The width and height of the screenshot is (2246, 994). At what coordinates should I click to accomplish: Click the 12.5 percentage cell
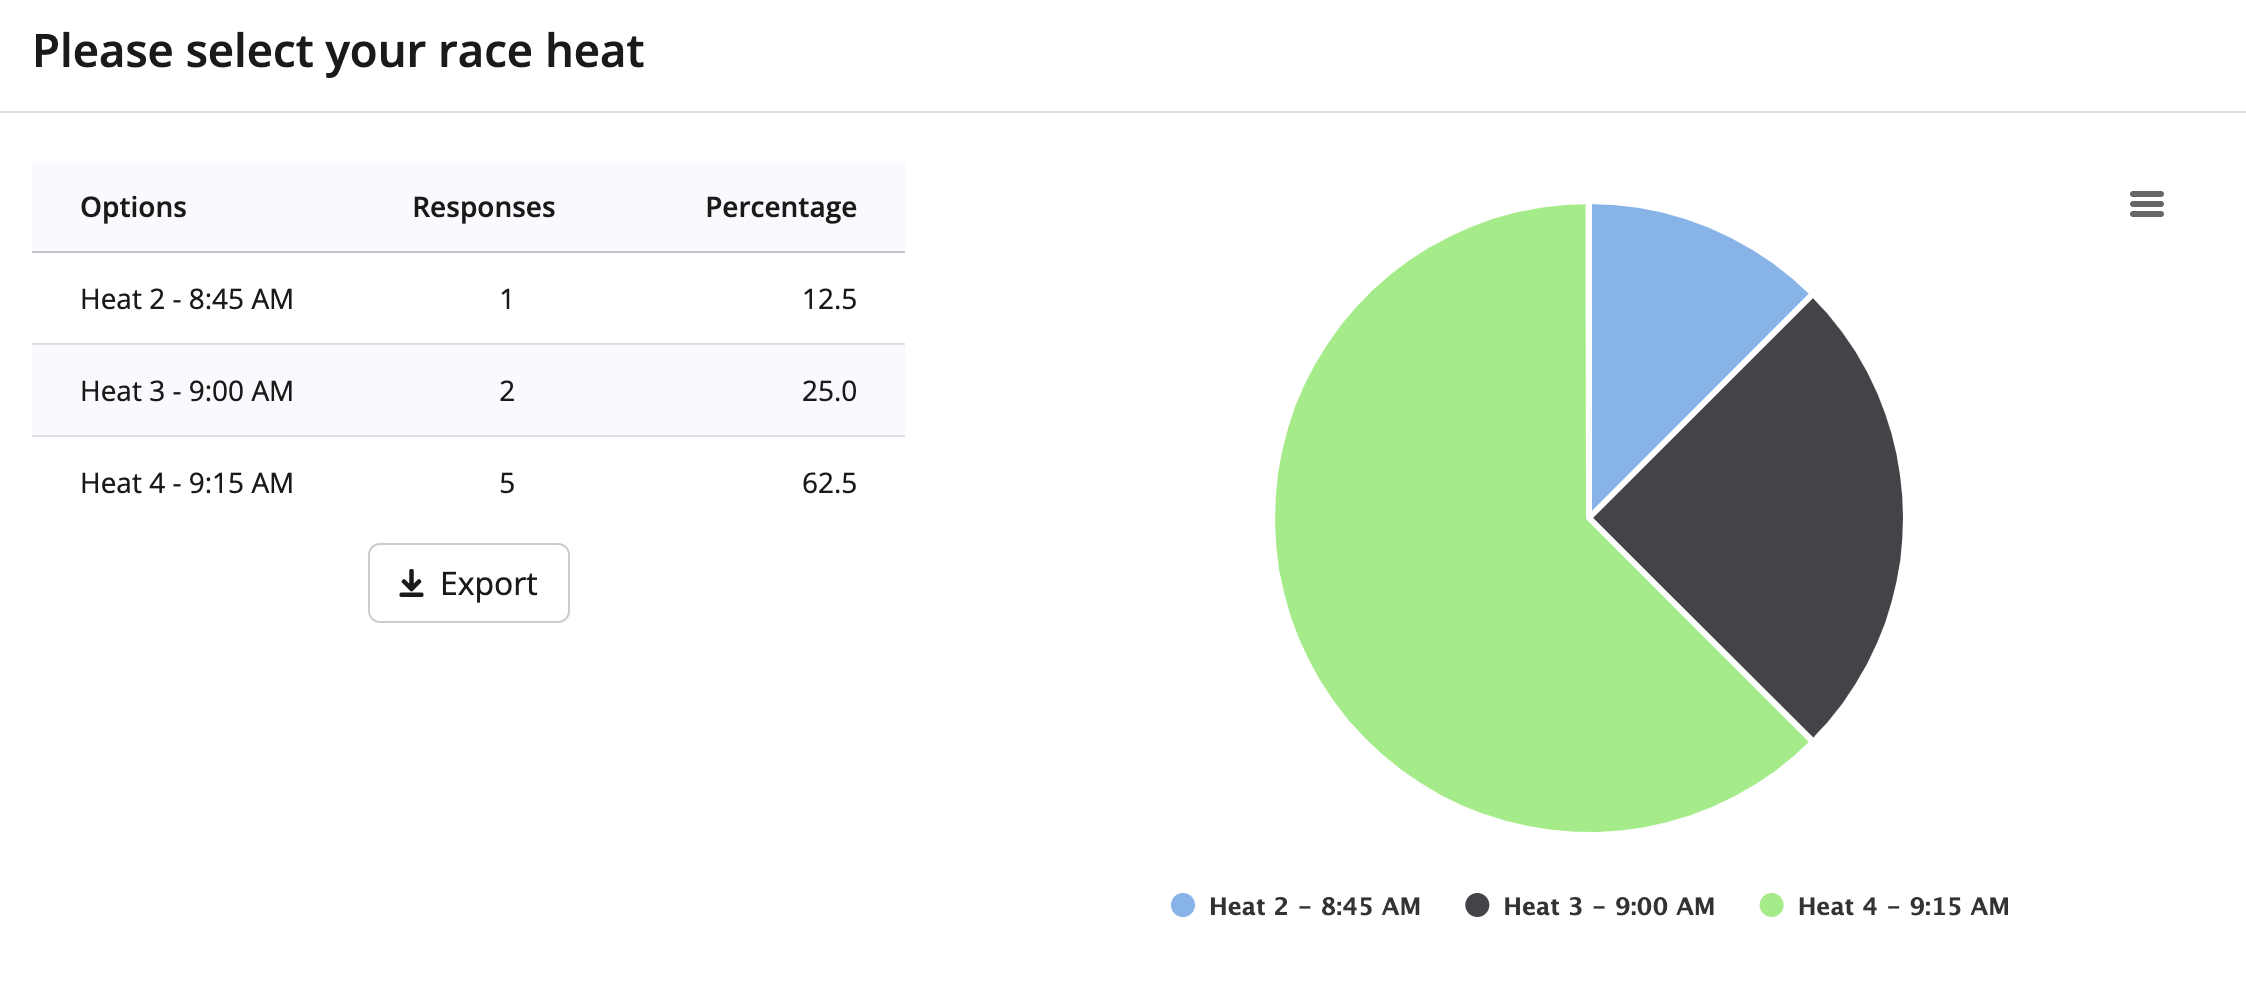coord(829,299)
